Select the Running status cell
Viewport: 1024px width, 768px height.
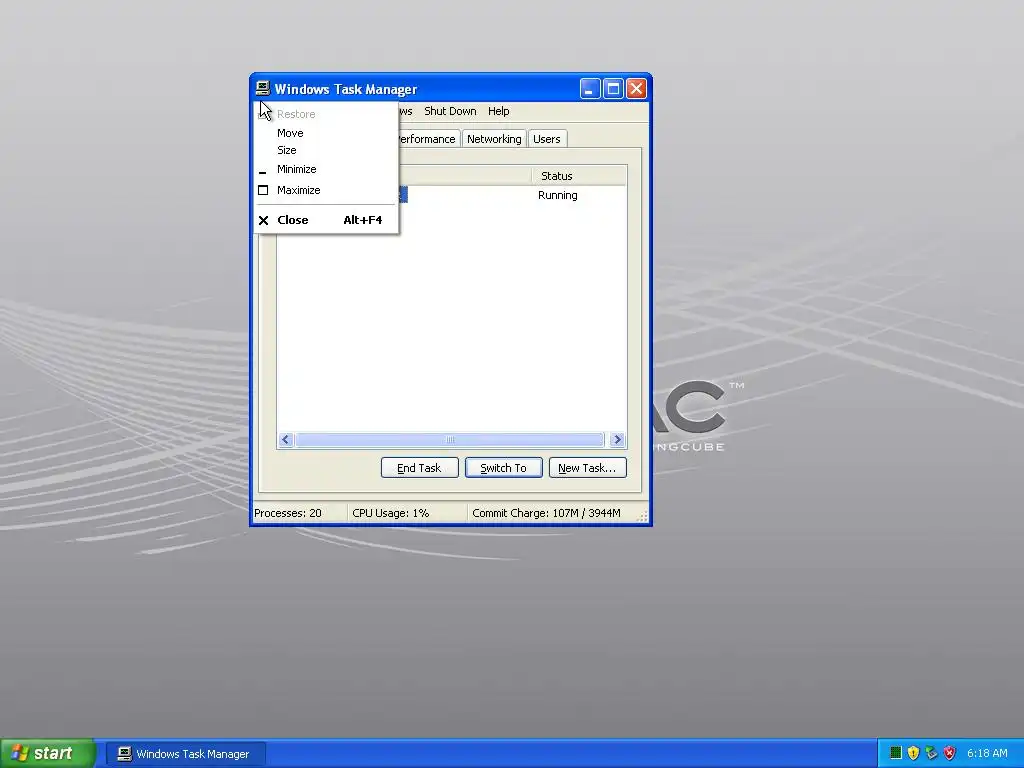pos(558,195)
